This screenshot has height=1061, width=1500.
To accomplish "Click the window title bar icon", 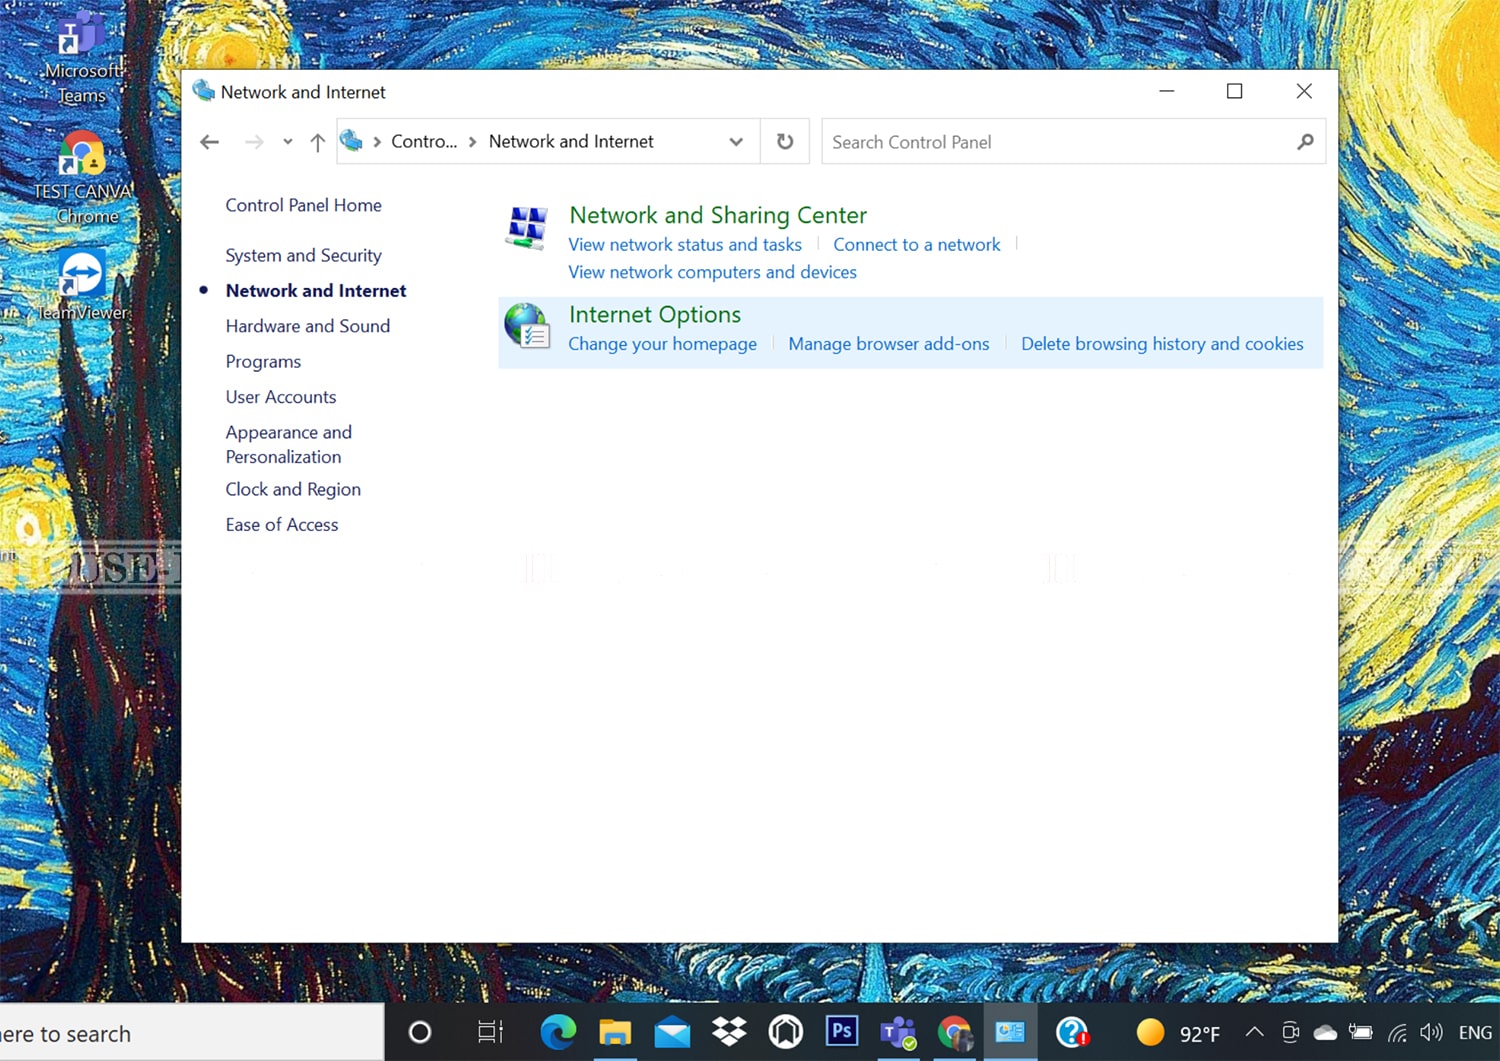I will click(x=203, y=91).
